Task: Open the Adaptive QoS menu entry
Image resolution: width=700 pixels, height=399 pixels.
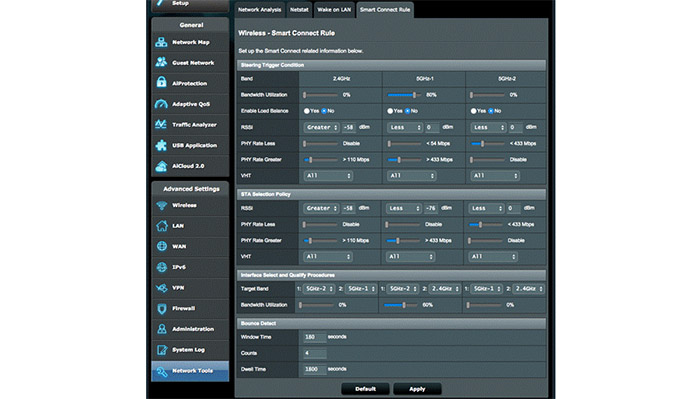Action: (191, 104)
